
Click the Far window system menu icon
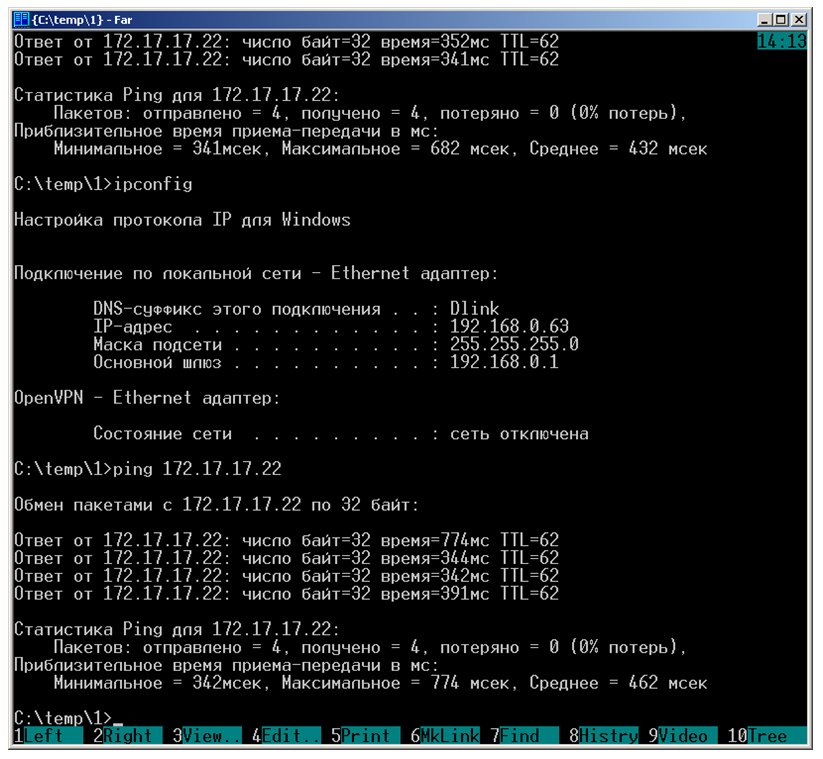click(x=20, y=18)
